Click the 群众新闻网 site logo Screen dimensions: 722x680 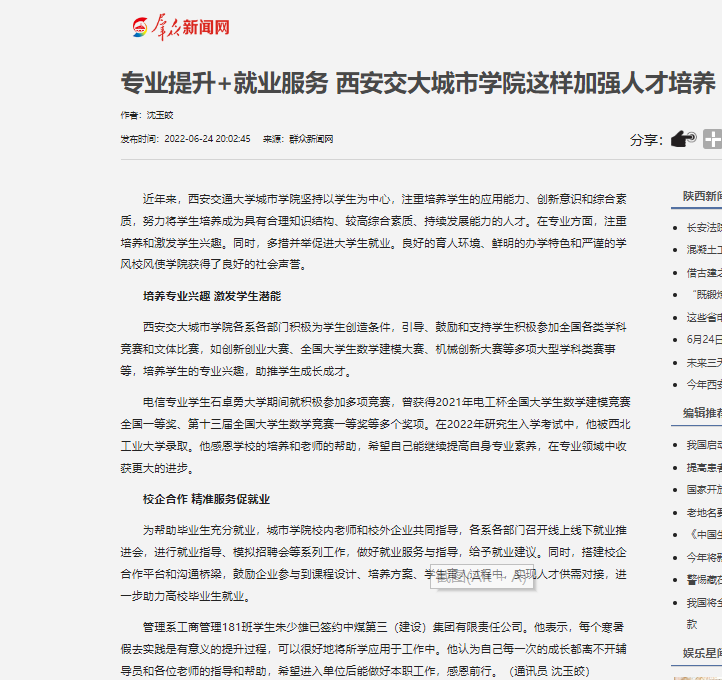(x=182, y=27)
